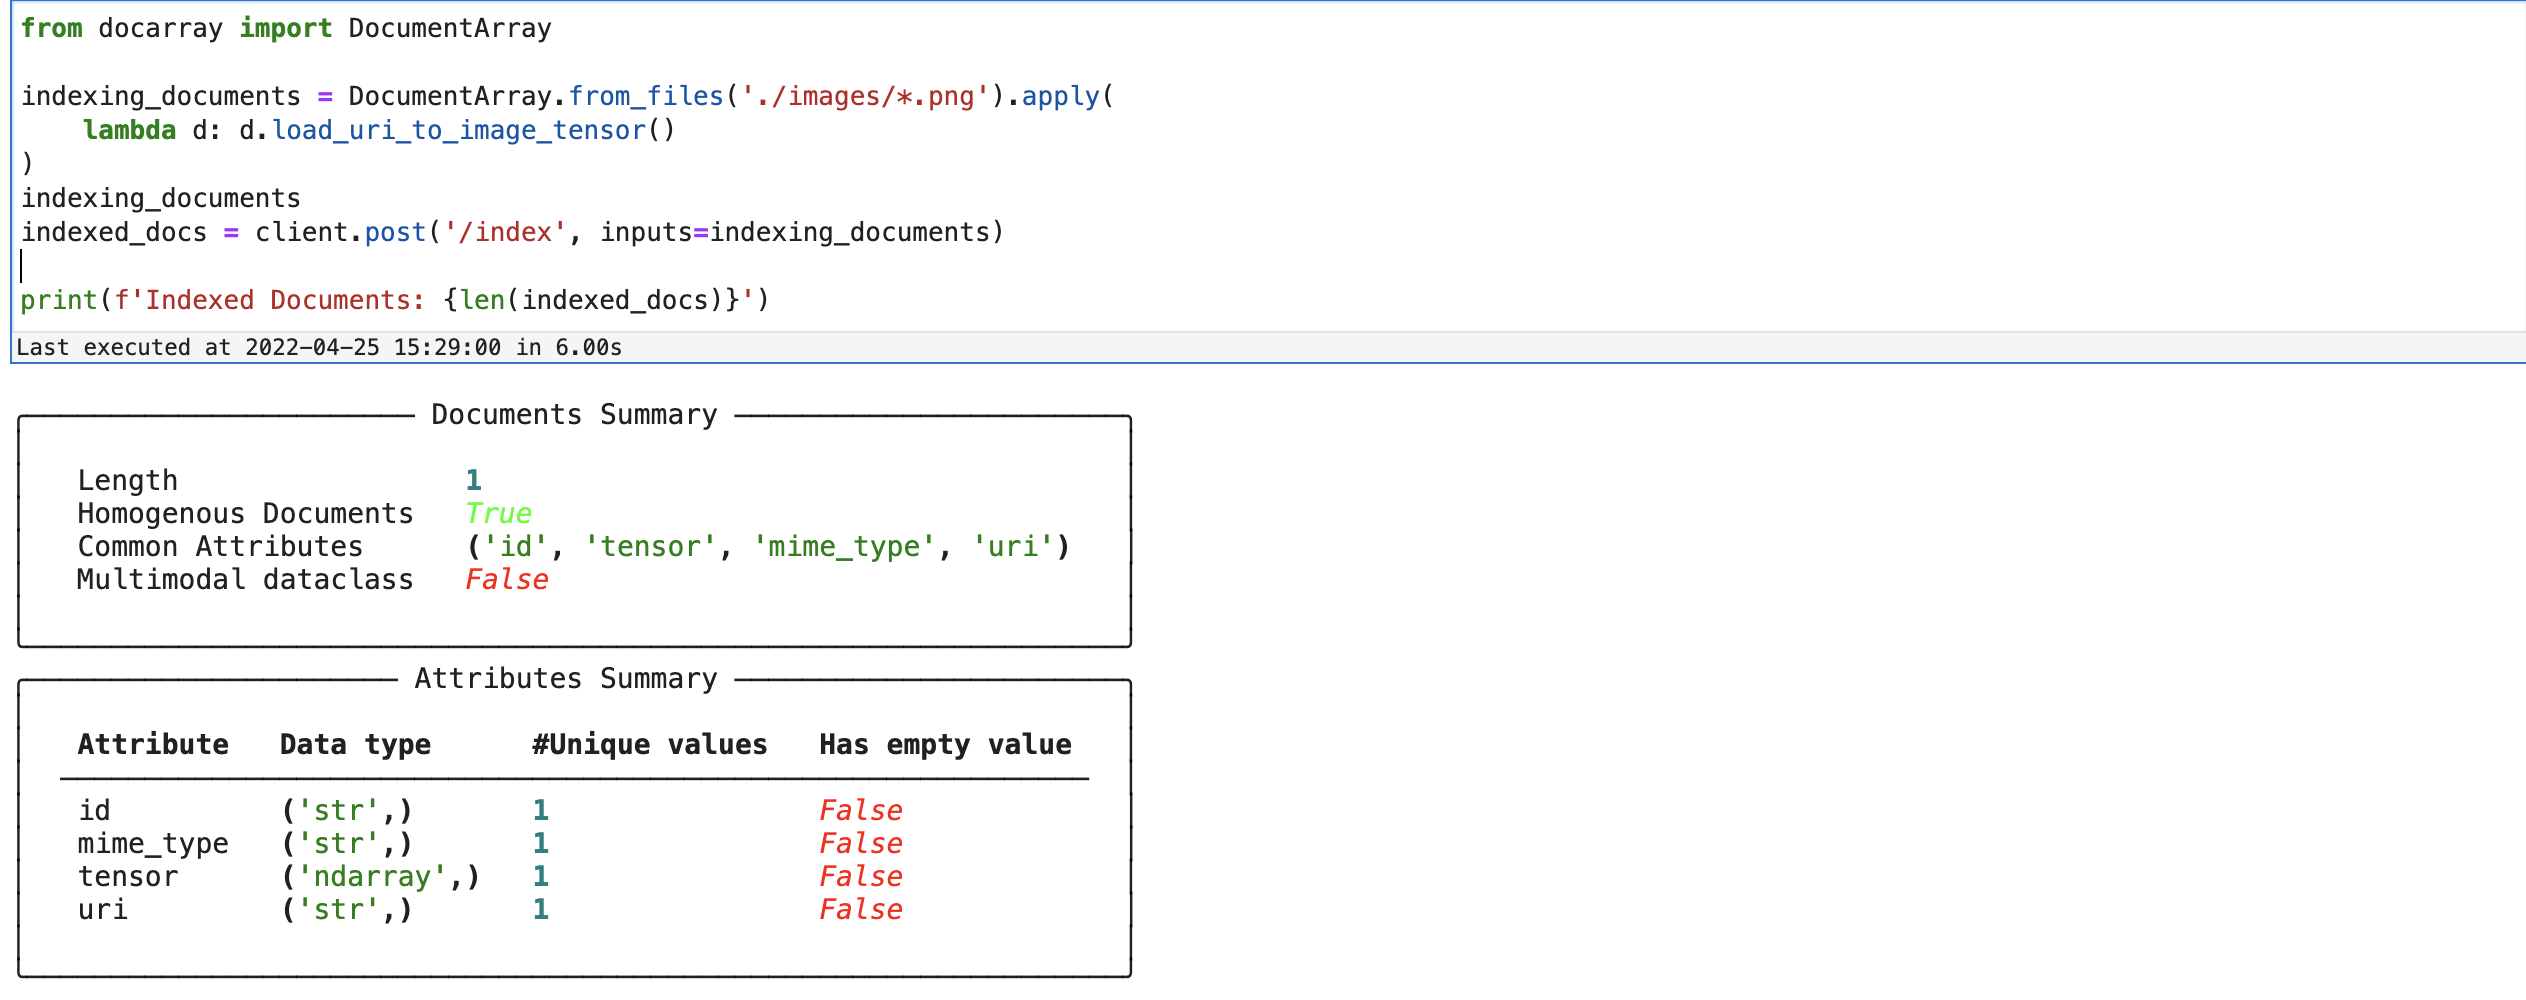This screenshot has width=2526, height=1000.
Task: Click the ('ndarray',) data type cell
Action: click(x=380, y=876)
